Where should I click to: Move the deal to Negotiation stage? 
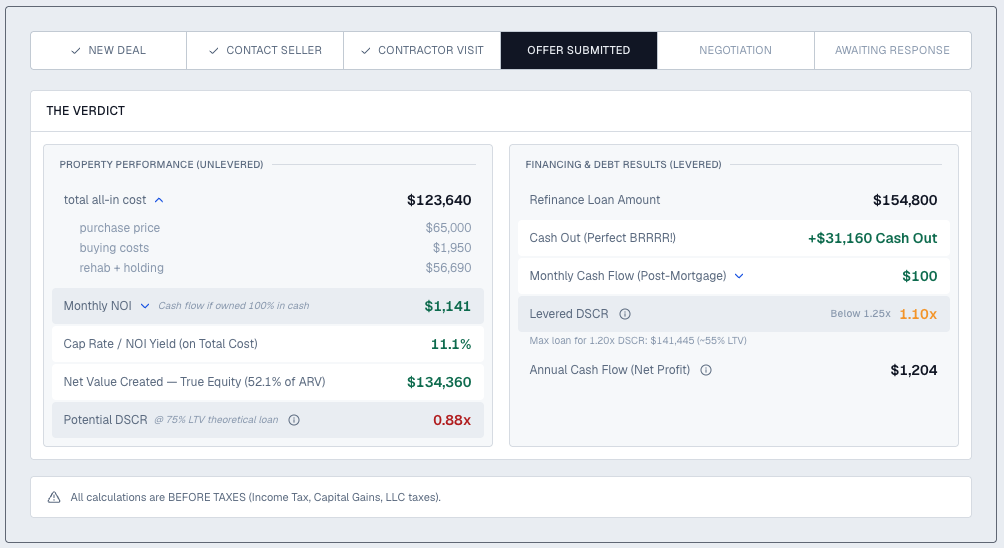tap(736, 50)
